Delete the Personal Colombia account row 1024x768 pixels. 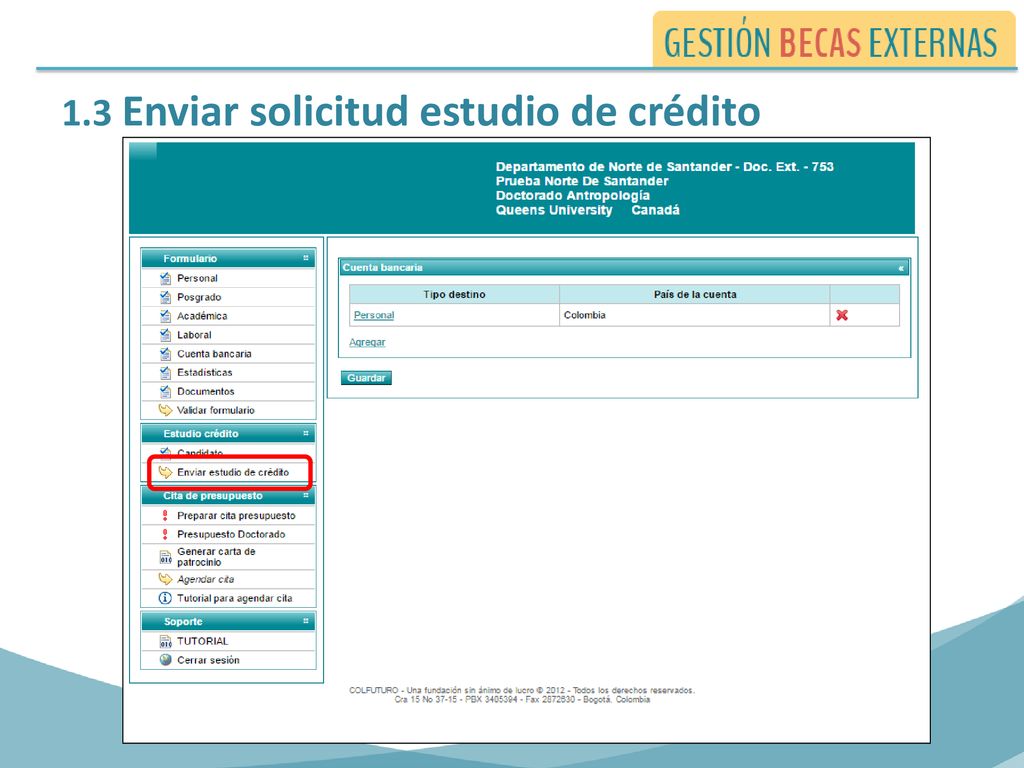[842, 315]
